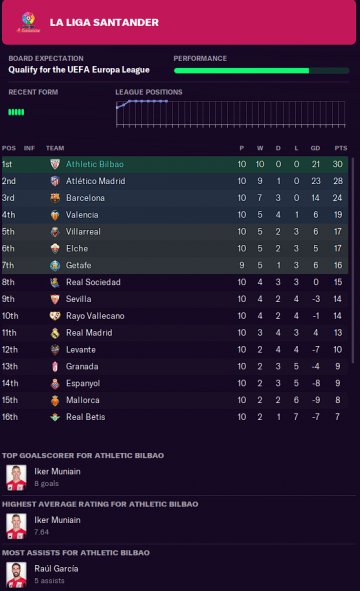Open the Villarreal team link

[x=83, y=231]
